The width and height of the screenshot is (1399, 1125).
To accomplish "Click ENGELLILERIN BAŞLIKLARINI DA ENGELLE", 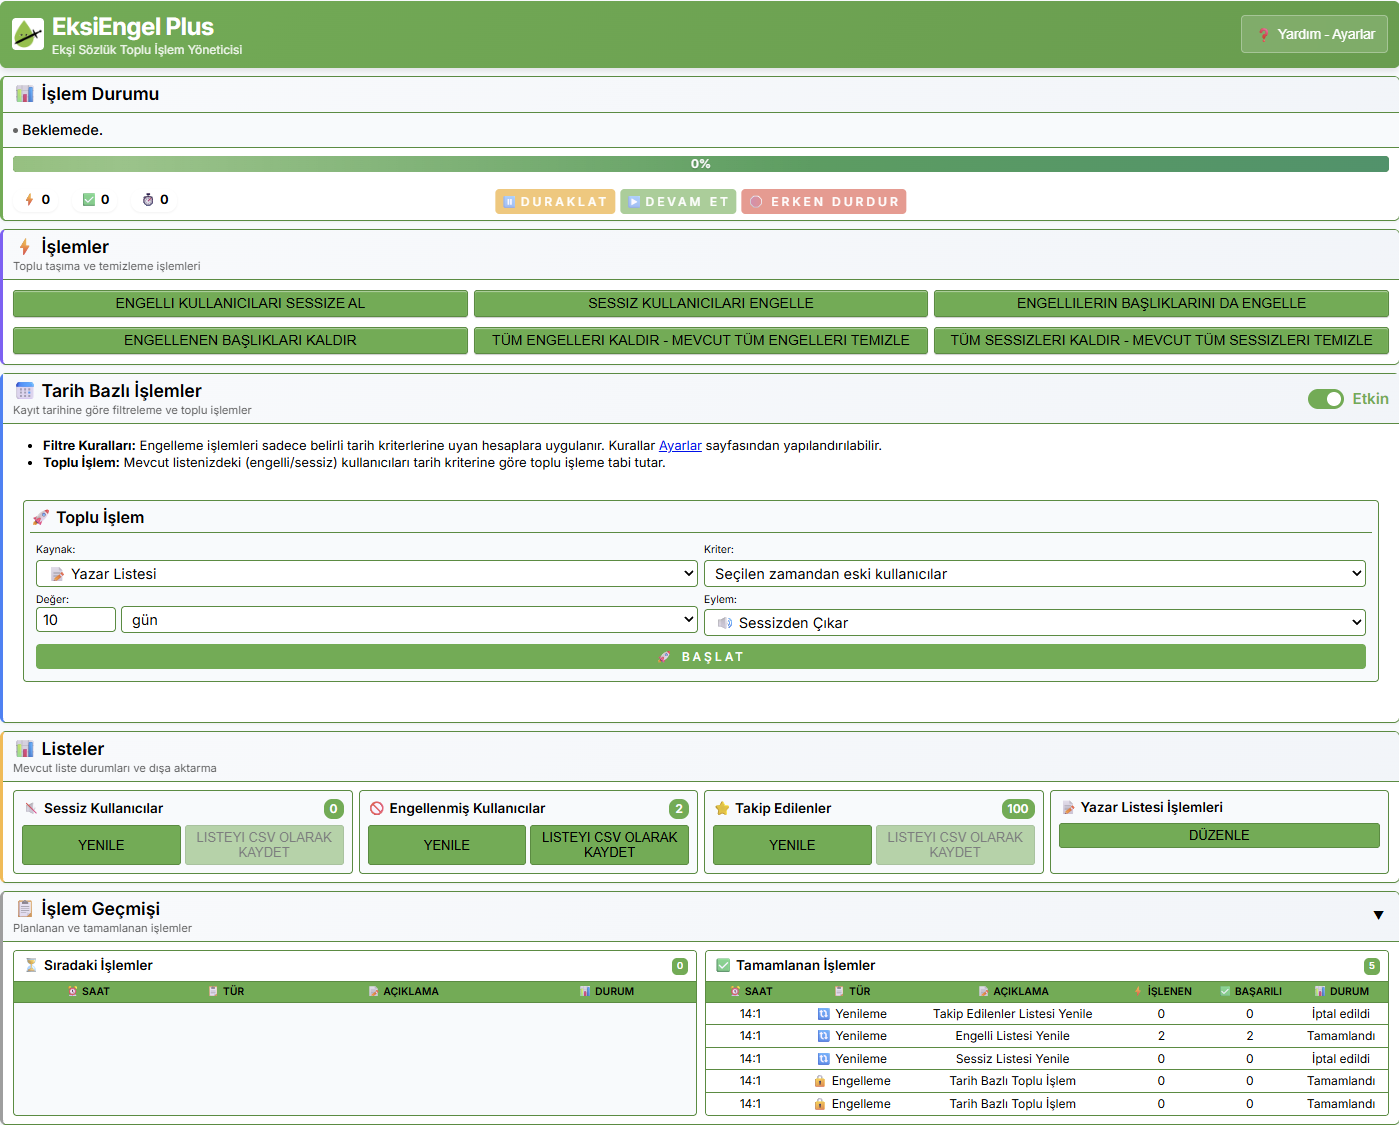I will click(x=1161, y=303).
